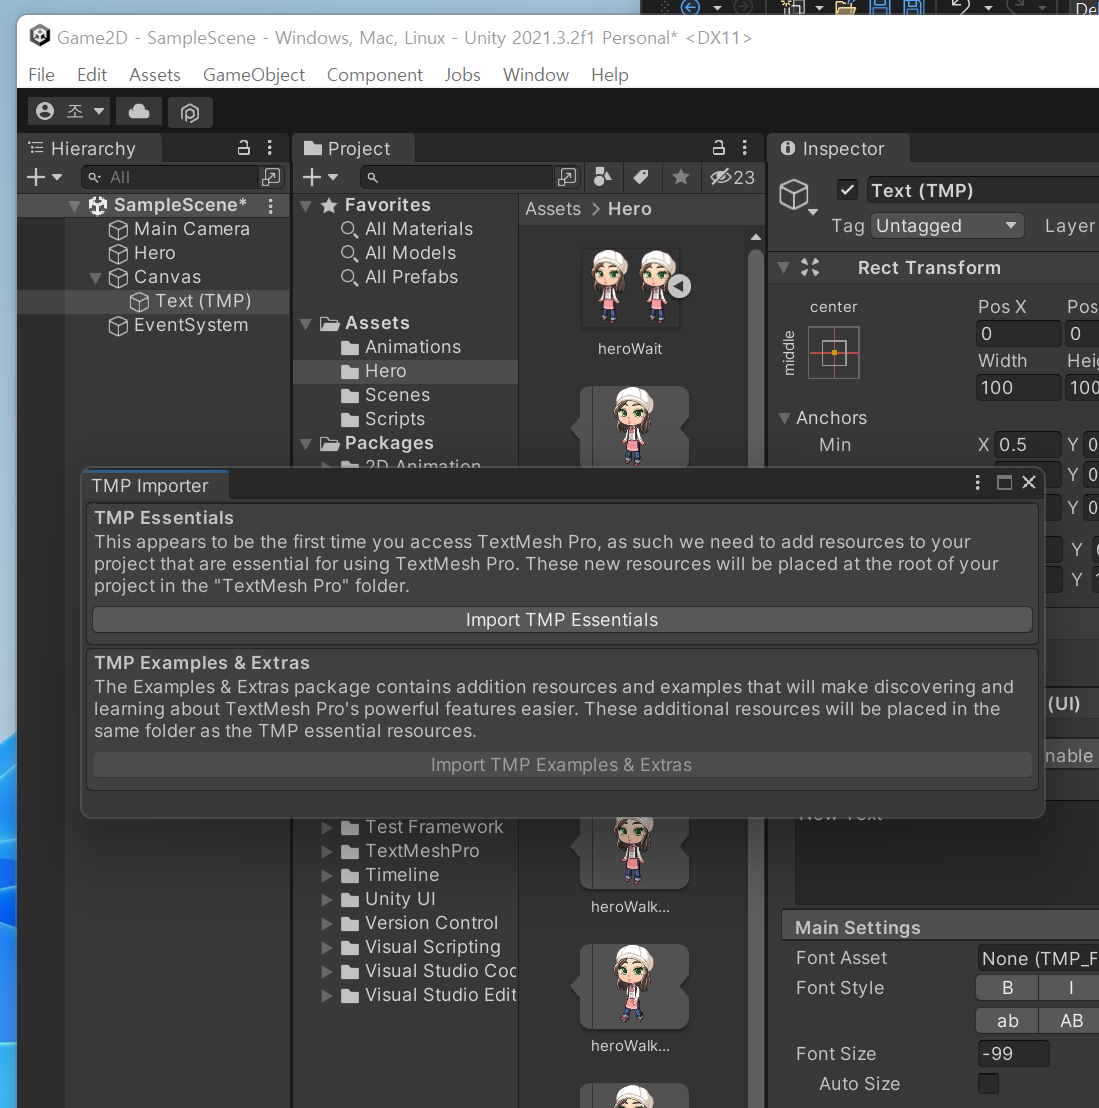Toggle Text (TMP) active checkbox
The height and width of the screenshot is (1108, 1099).
coord(847,190)
